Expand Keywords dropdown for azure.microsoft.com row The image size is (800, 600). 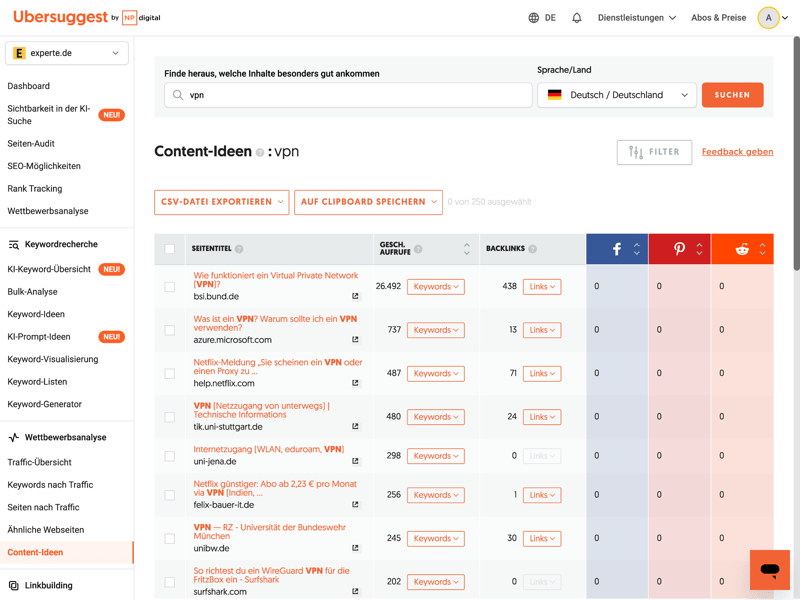point(435,330)
